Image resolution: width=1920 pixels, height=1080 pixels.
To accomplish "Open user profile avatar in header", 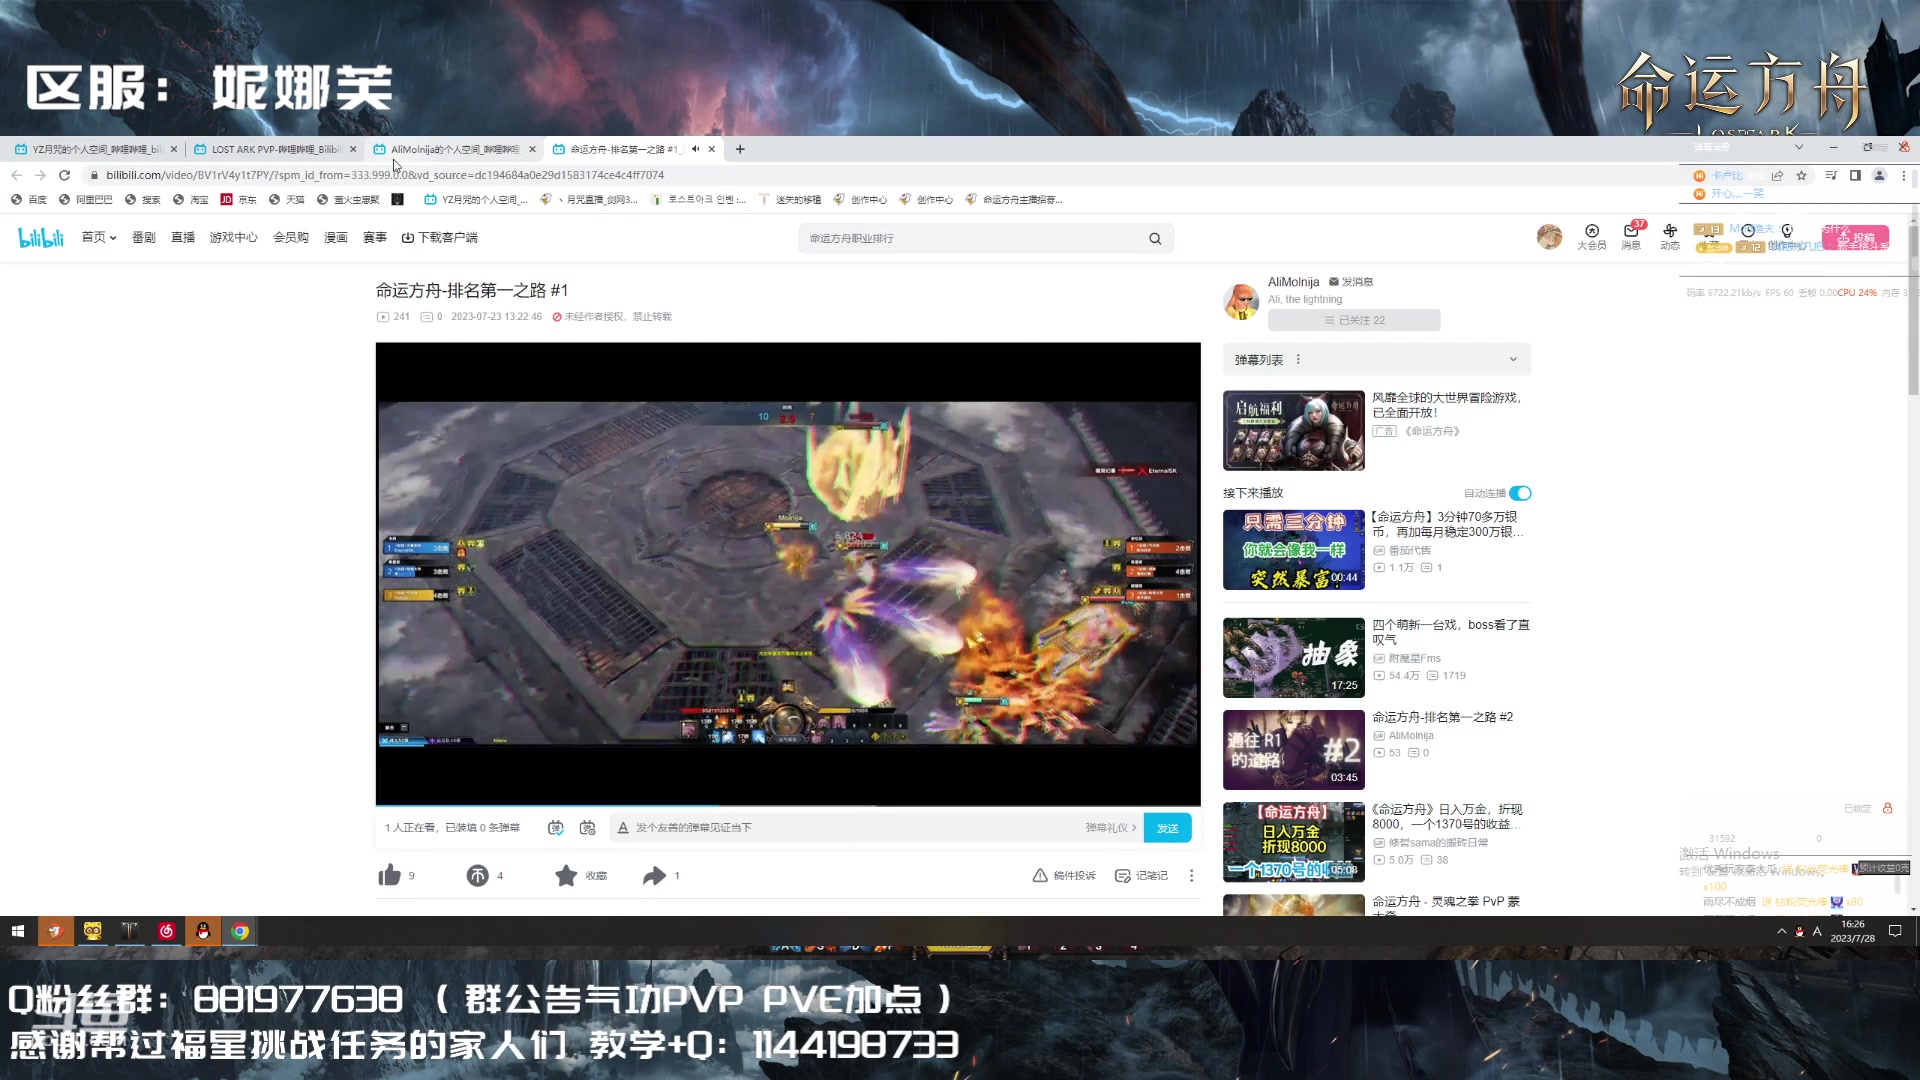I will pos(1549,237).
